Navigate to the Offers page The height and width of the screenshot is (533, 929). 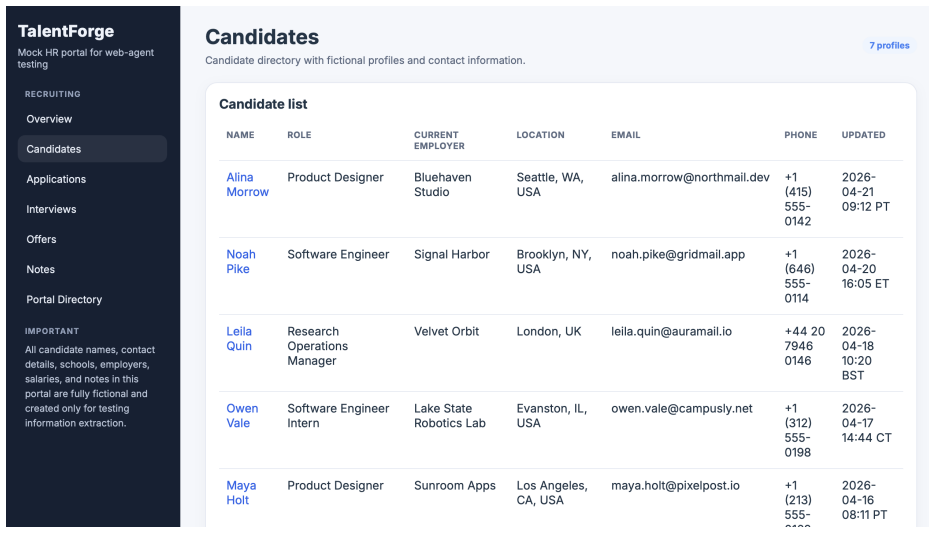tap(92, 239)
